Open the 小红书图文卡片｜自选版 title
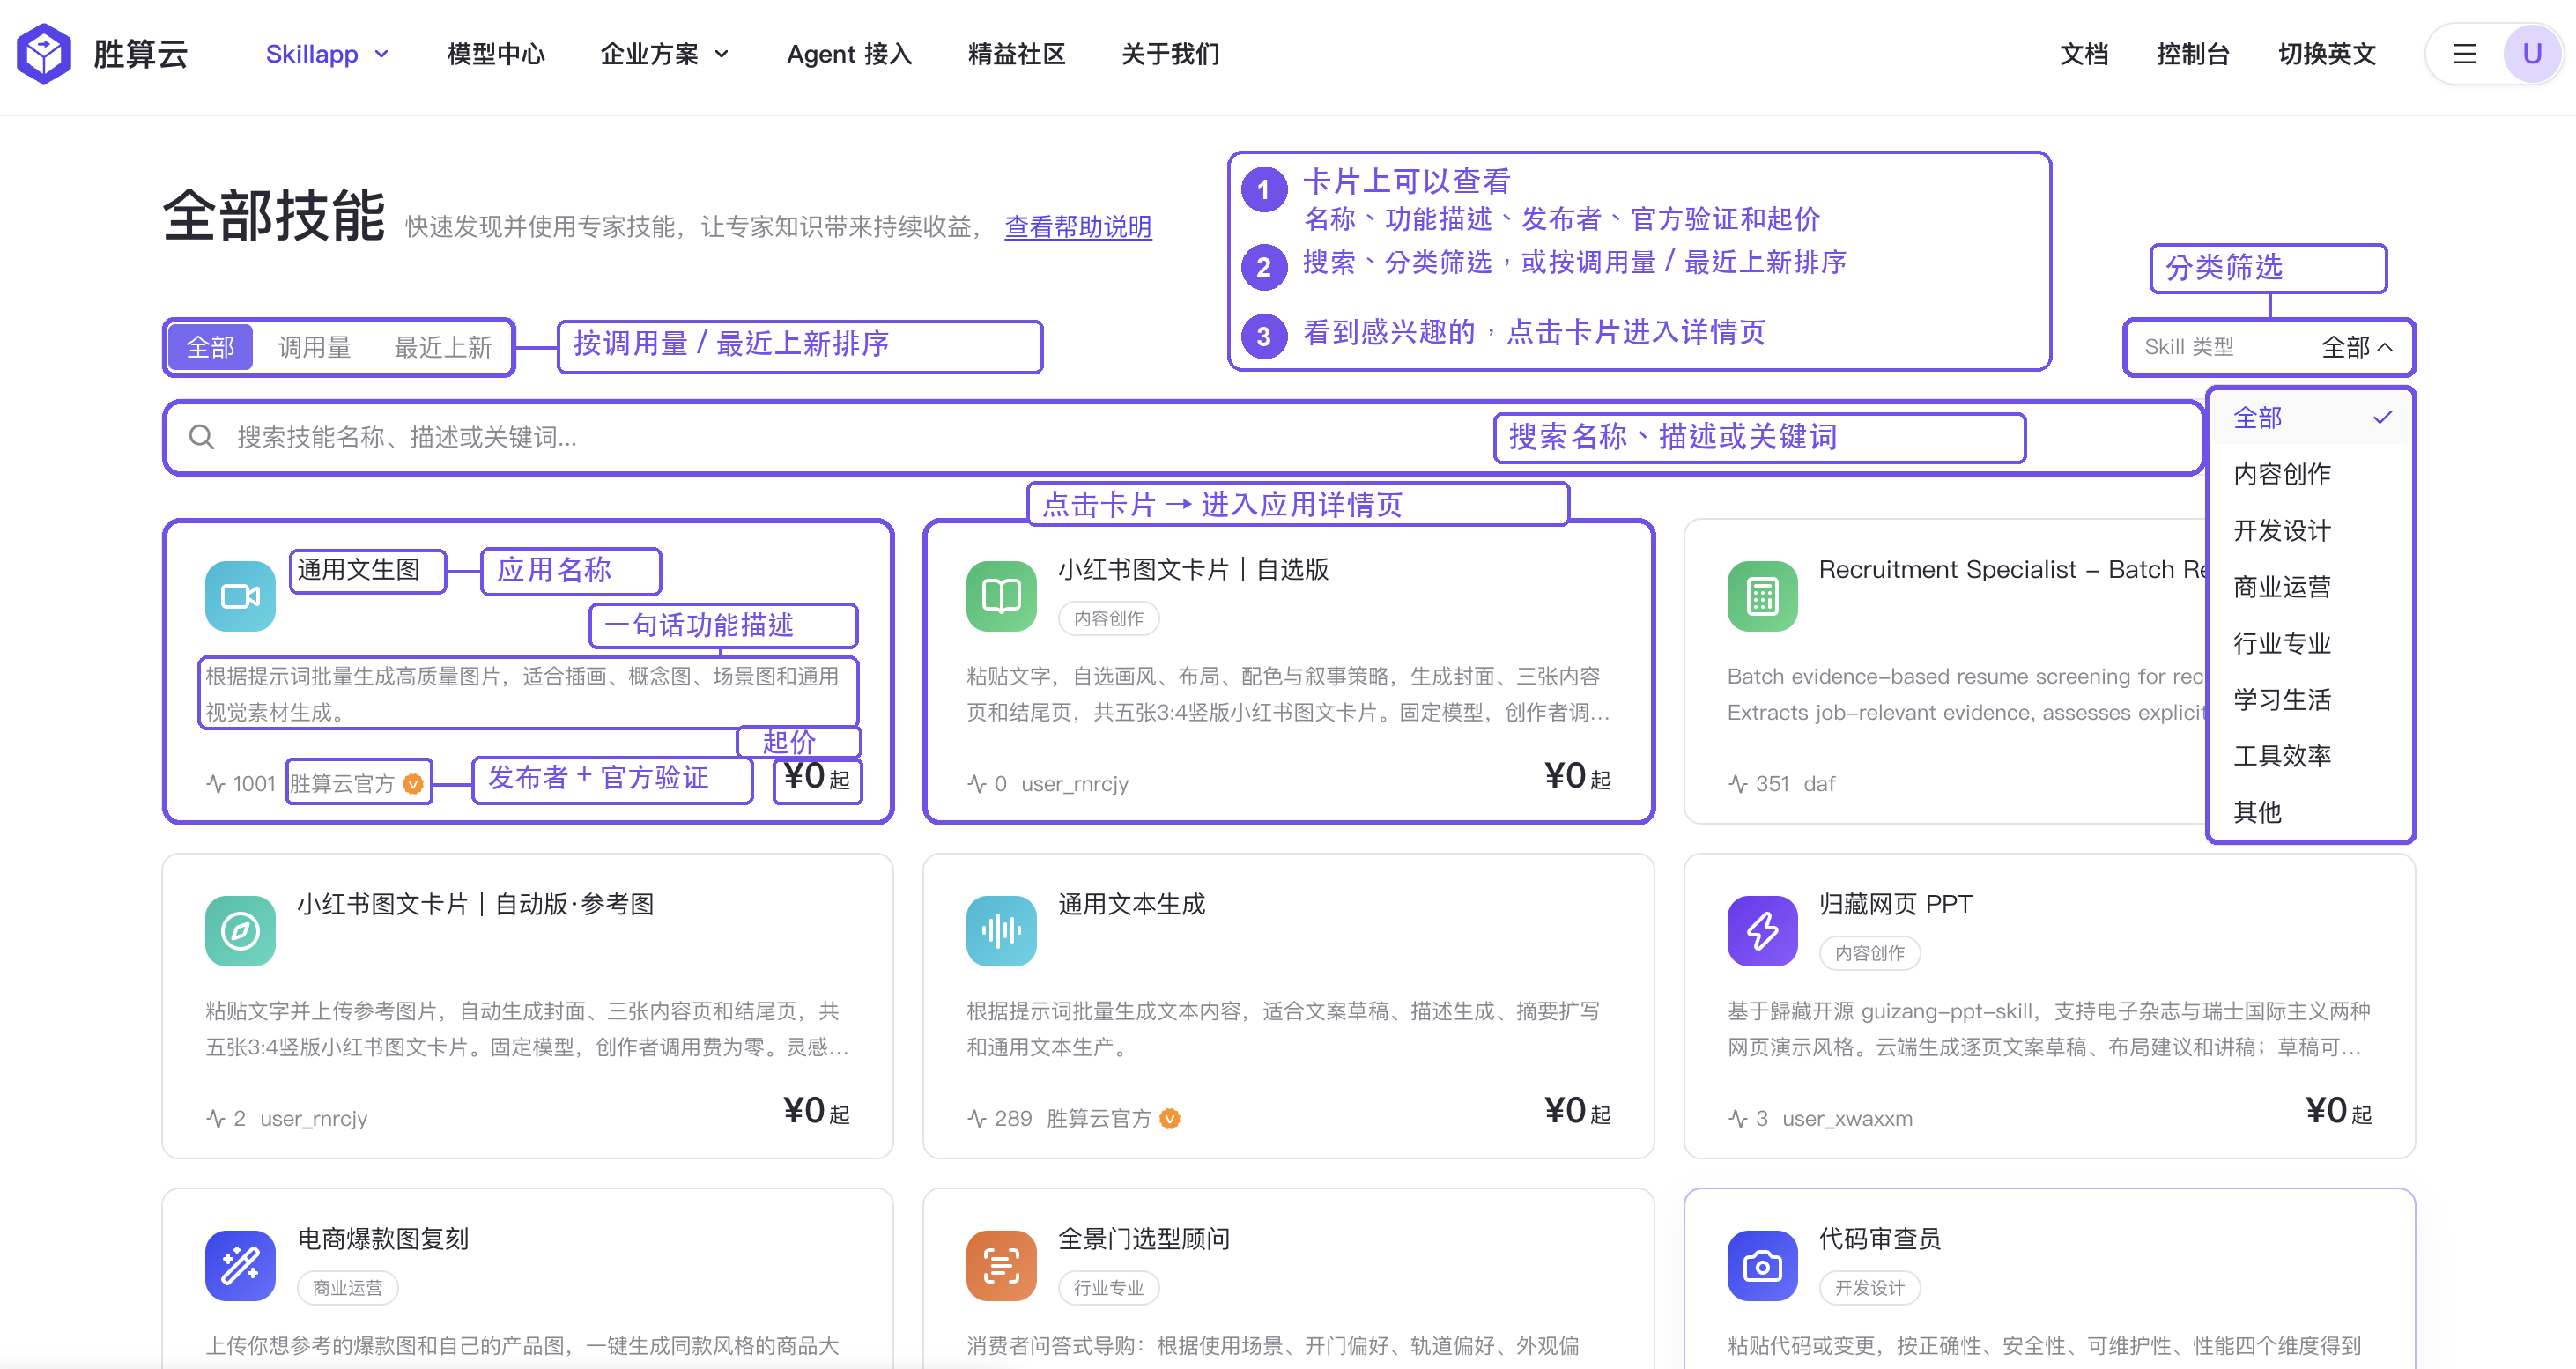Viewport: 2576px width, 1369px height. pyautogui.click(x=1194, y=570)
